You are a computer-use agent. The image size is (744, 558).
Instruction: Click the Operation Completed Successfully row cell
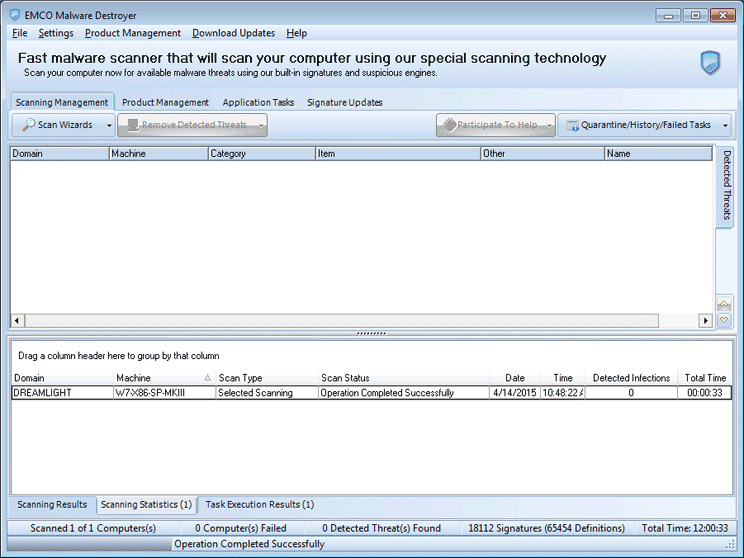[x=404, y=393]
